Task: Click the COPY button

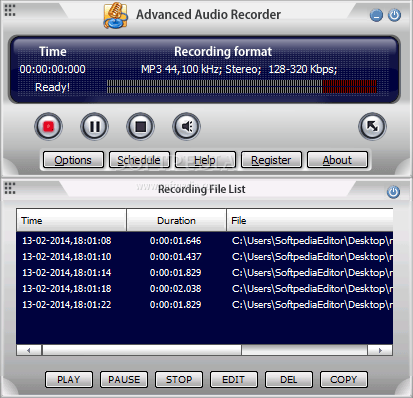Action: point(344,379)
